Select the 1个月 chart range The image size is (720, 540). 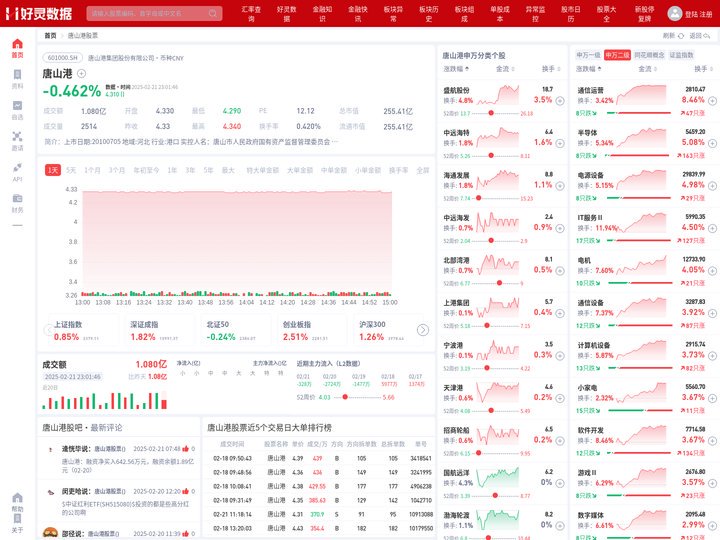[x=92, y=170]
